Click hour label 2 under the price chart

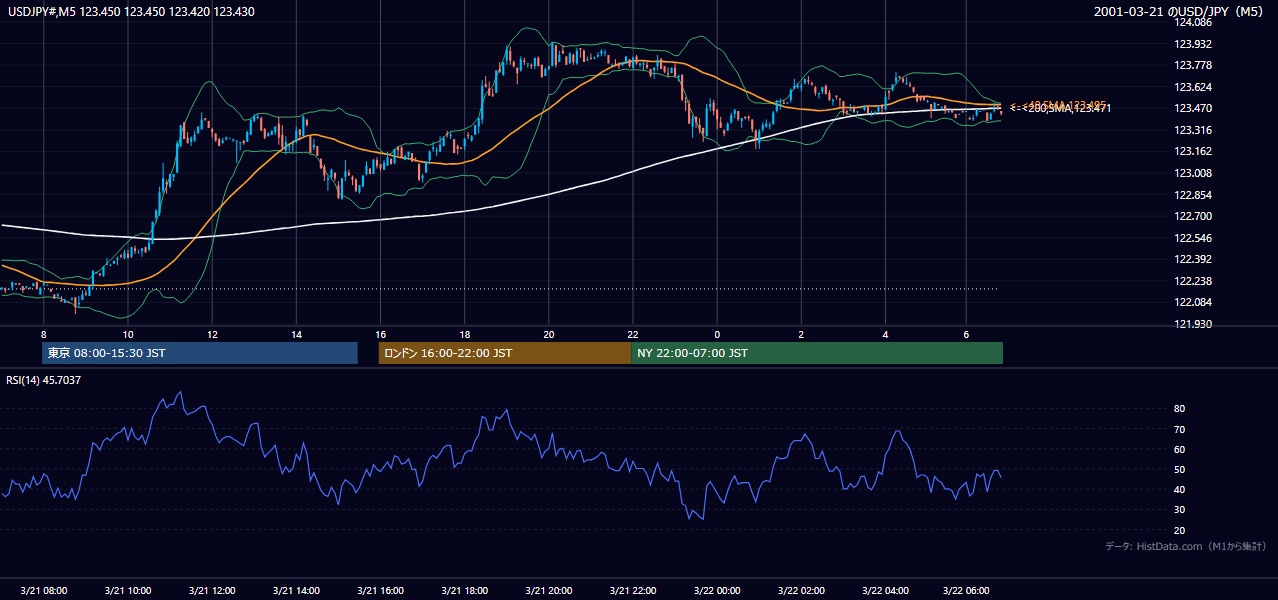tap(801, 334)
